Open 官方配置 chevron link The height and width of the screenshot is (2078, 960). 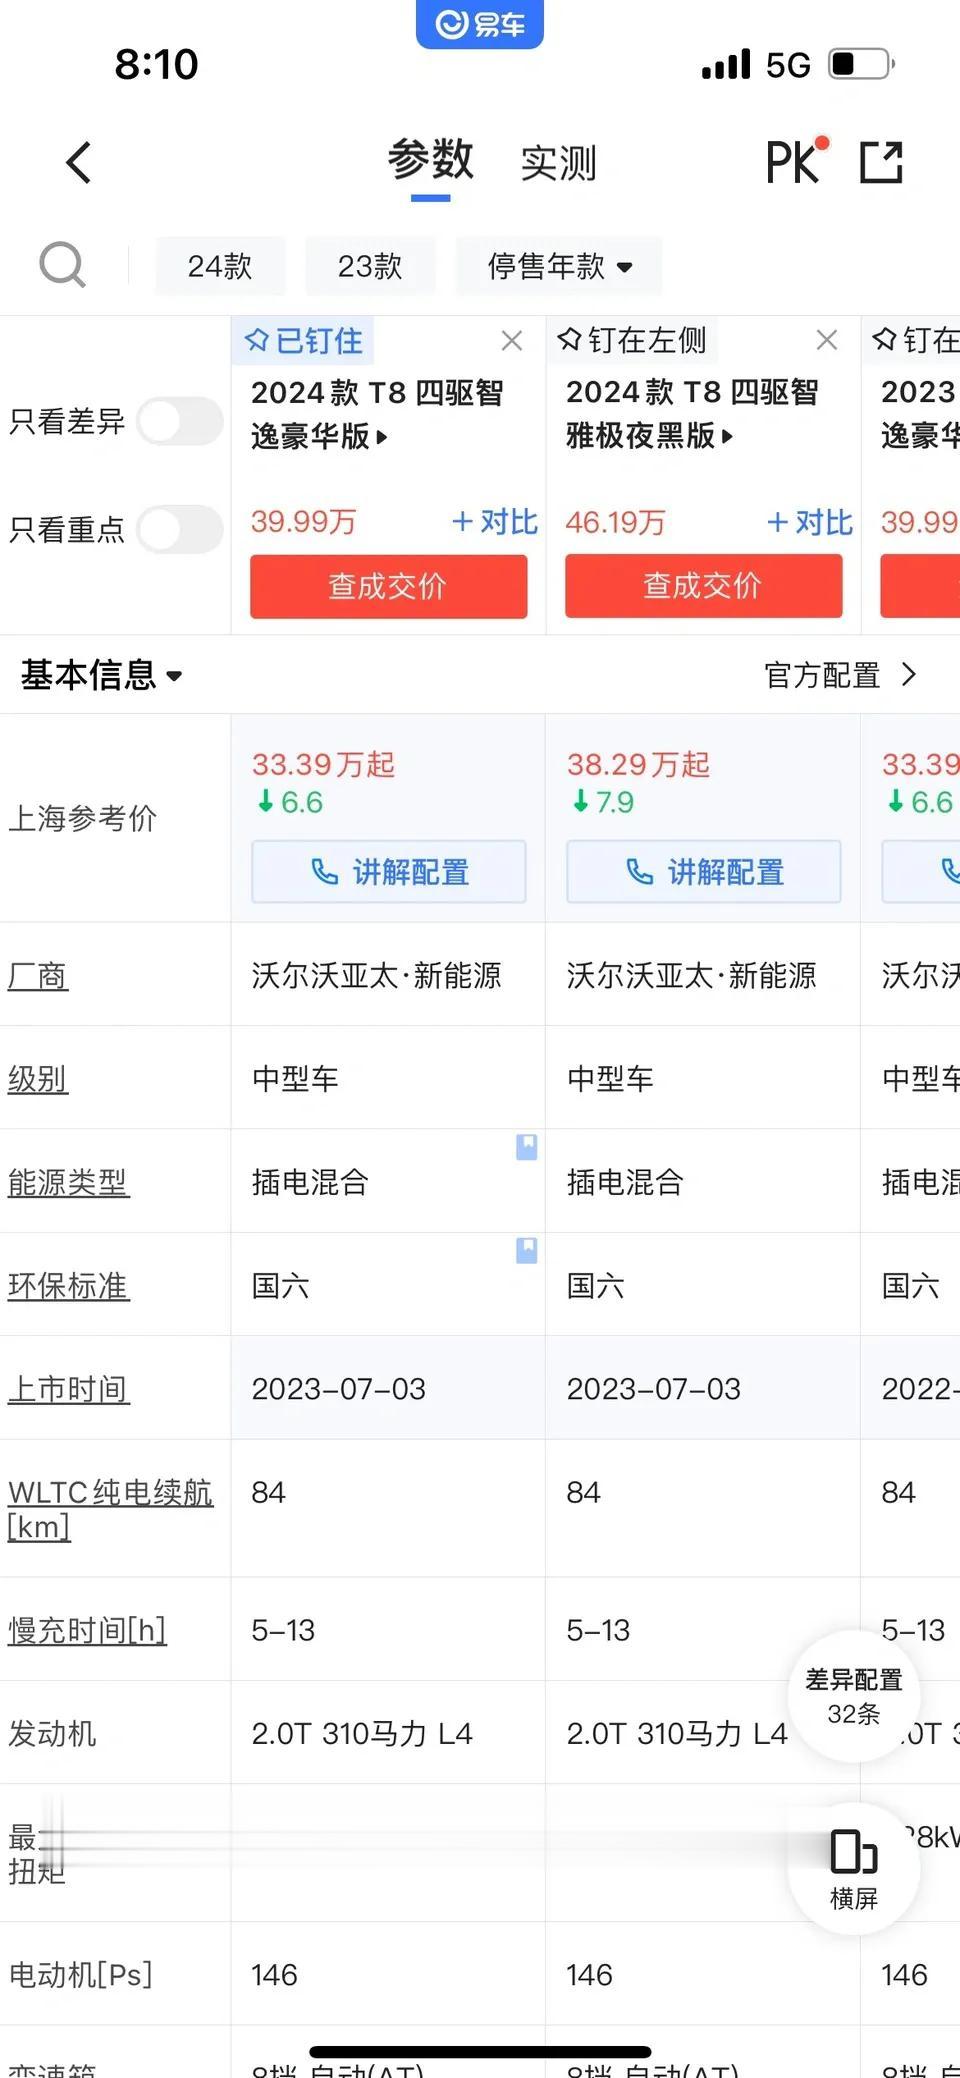point(840,675)
